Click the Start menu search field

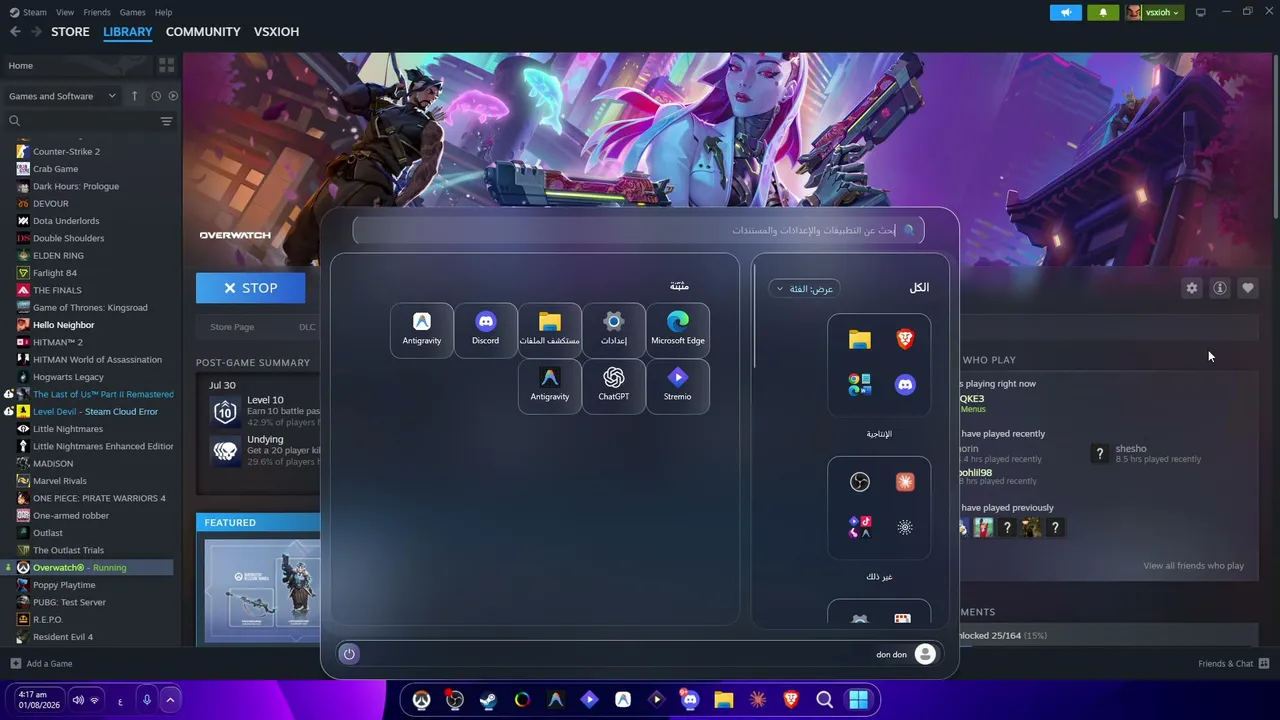pyautogui.click(x=638, y=230)
